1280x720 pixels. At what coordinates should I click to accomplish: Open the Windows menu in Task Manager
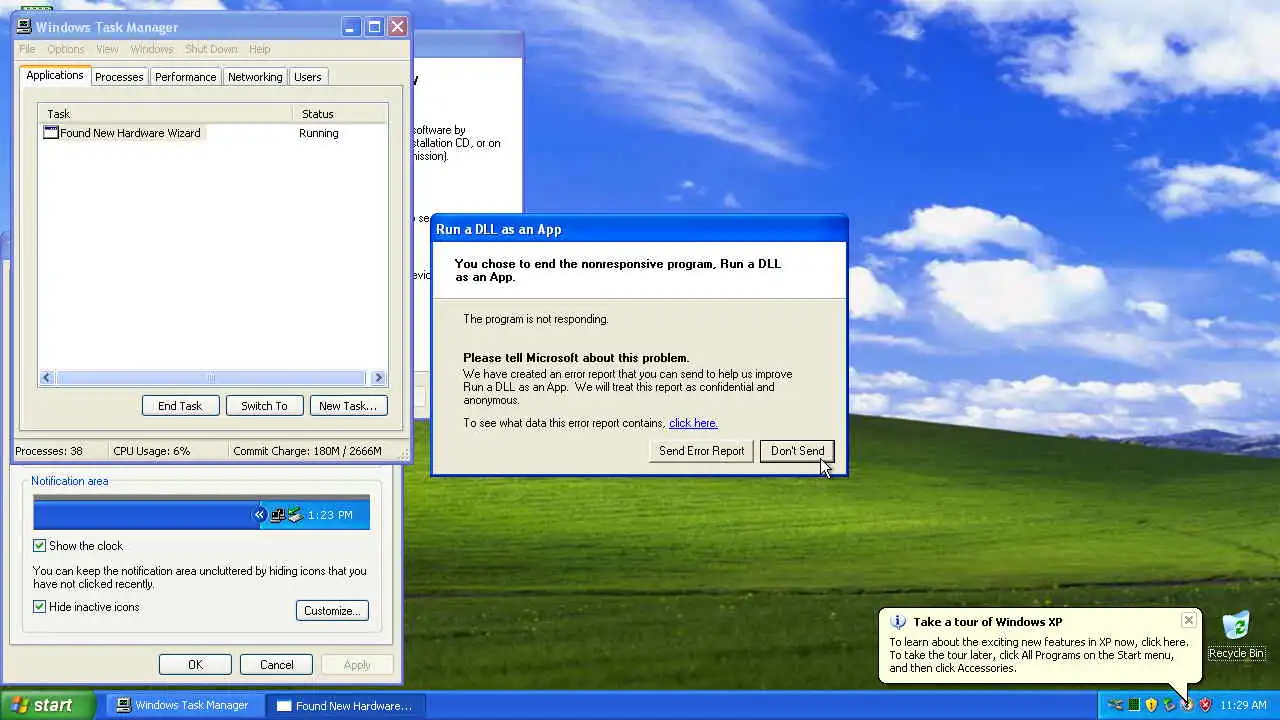pos(152,49)
